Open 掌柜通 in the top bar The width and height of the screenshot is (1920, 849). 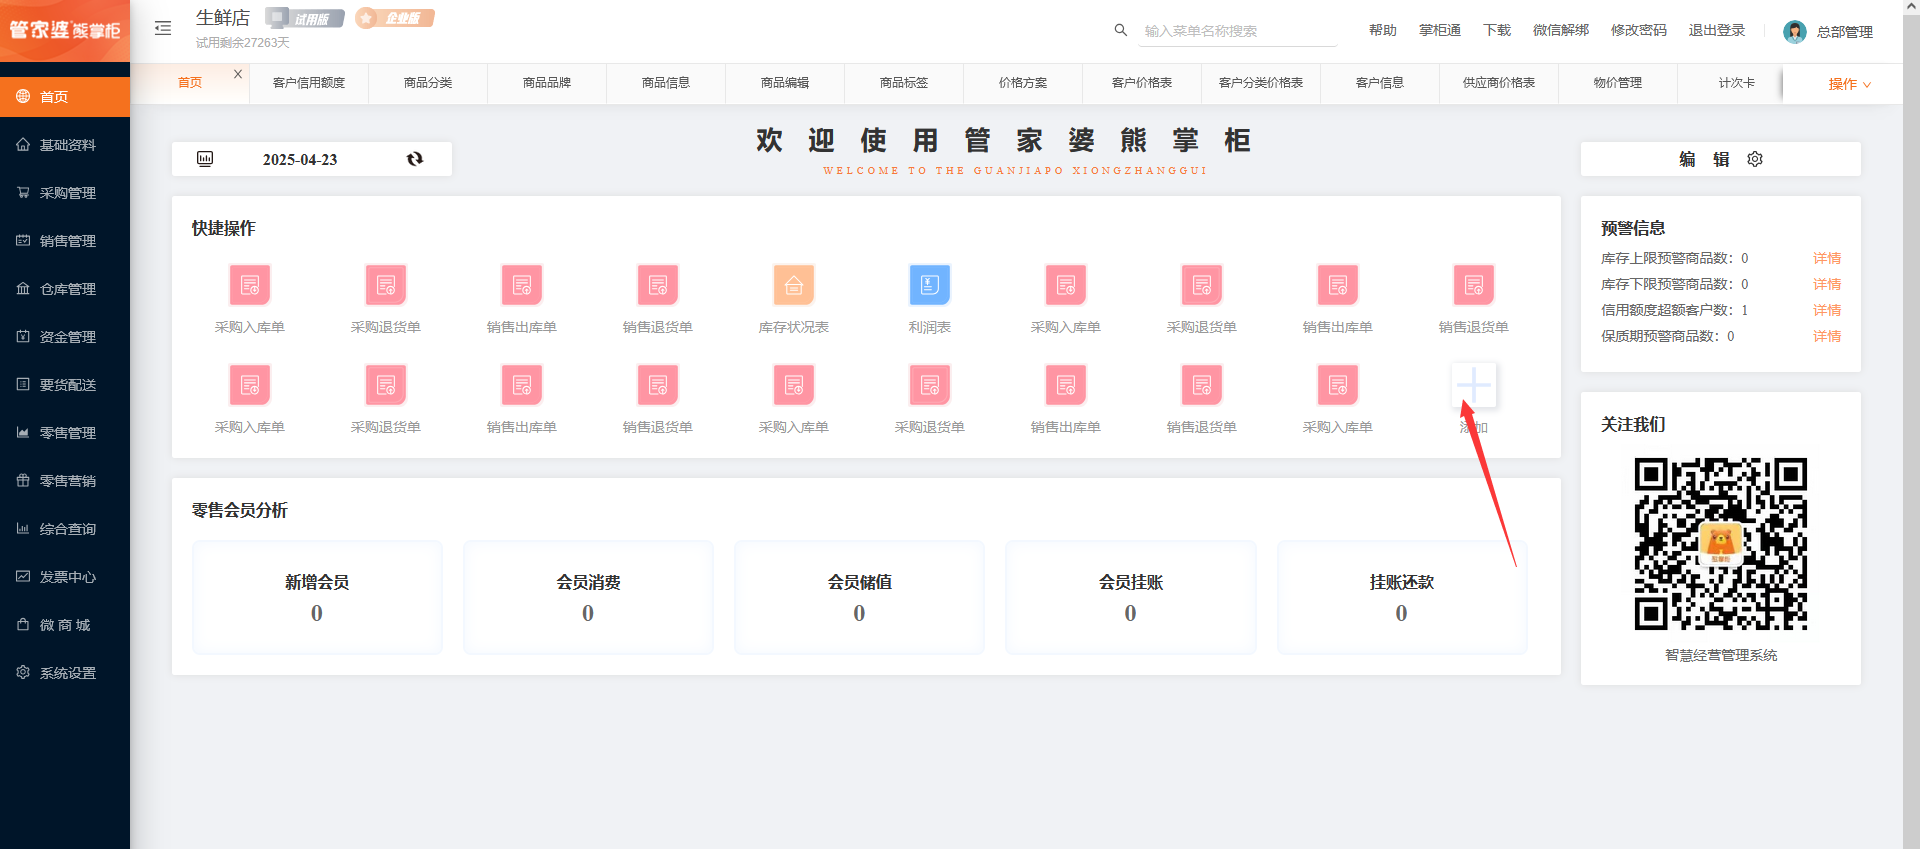coord(1440,30)
